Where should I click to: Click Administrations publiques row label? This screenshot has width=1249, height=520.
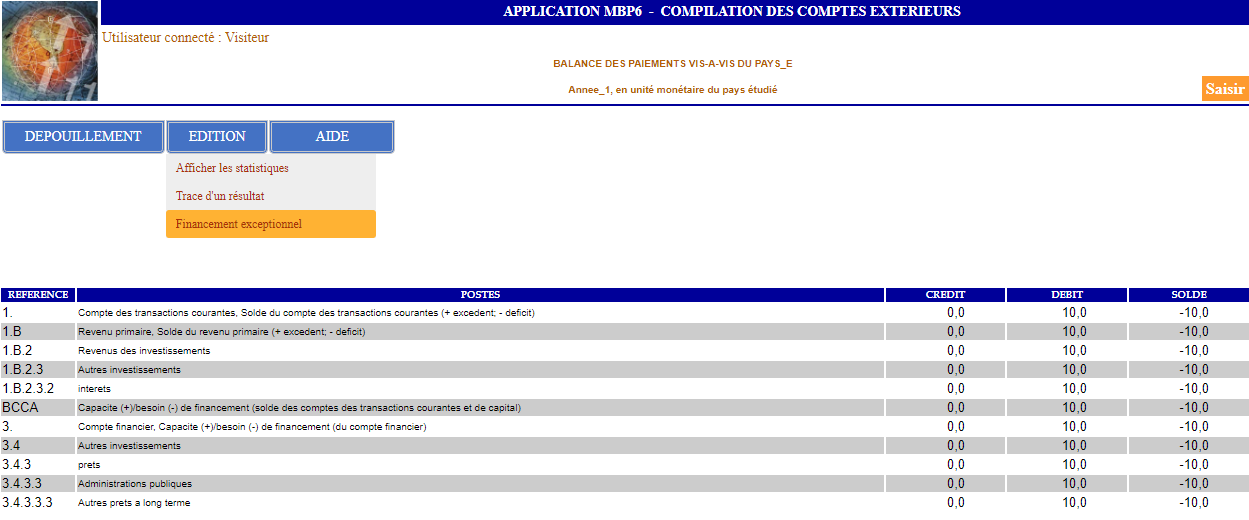[x=135, y=484]
